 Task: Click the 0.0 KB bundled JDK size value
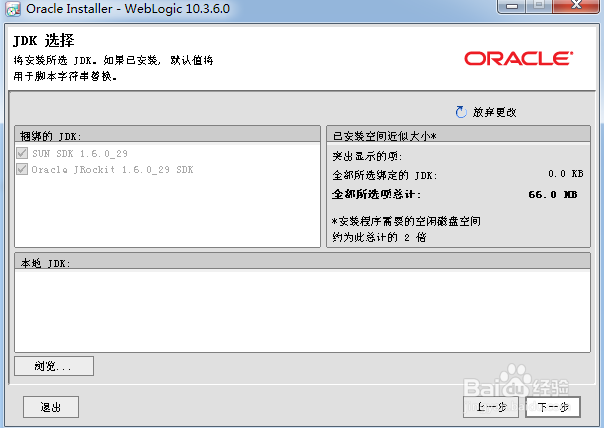tap(565, 174)
